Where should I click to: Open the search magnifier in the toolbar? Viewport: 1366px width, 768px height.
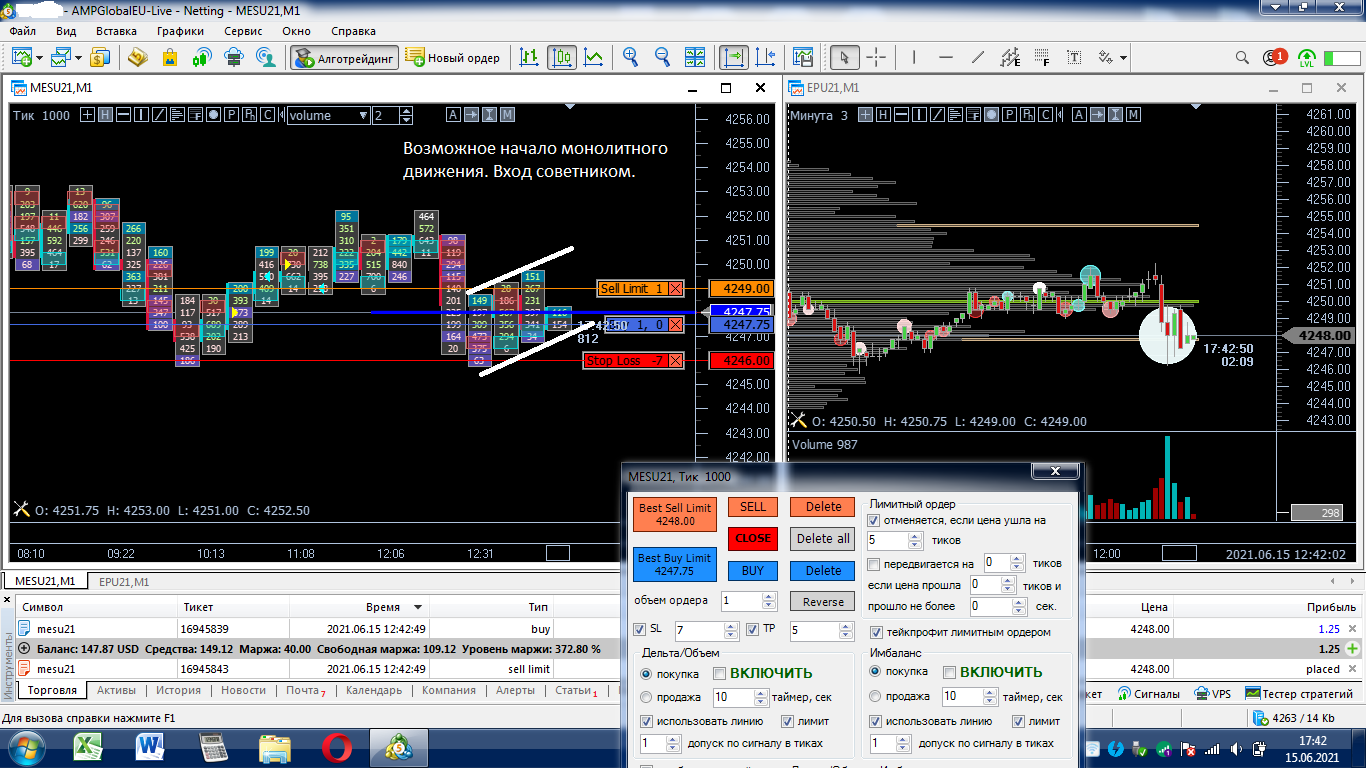(x=1242, y=58)
